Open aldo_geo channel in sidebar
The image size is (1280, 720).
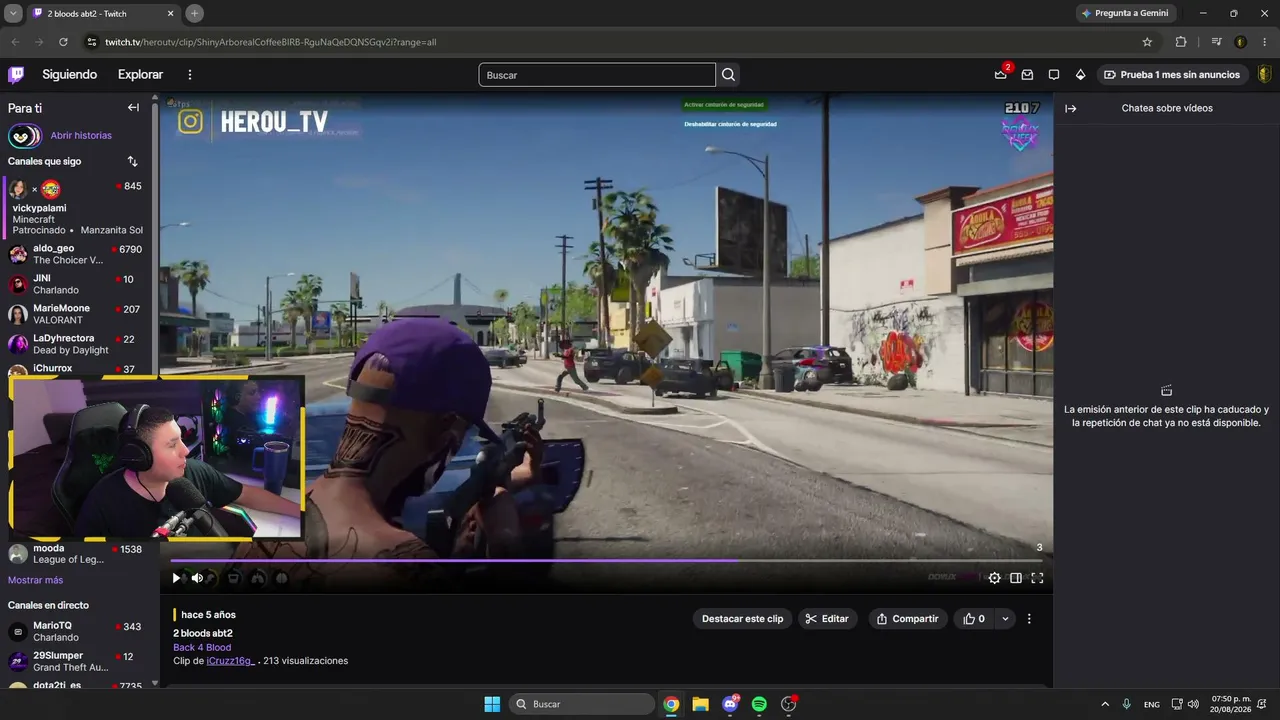pyautogui.click(x=76, y=254)
